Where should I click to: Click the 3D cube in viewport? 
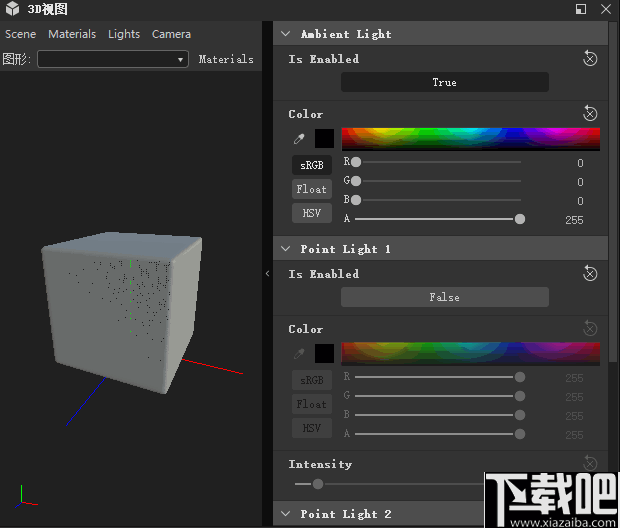(122, 312)
